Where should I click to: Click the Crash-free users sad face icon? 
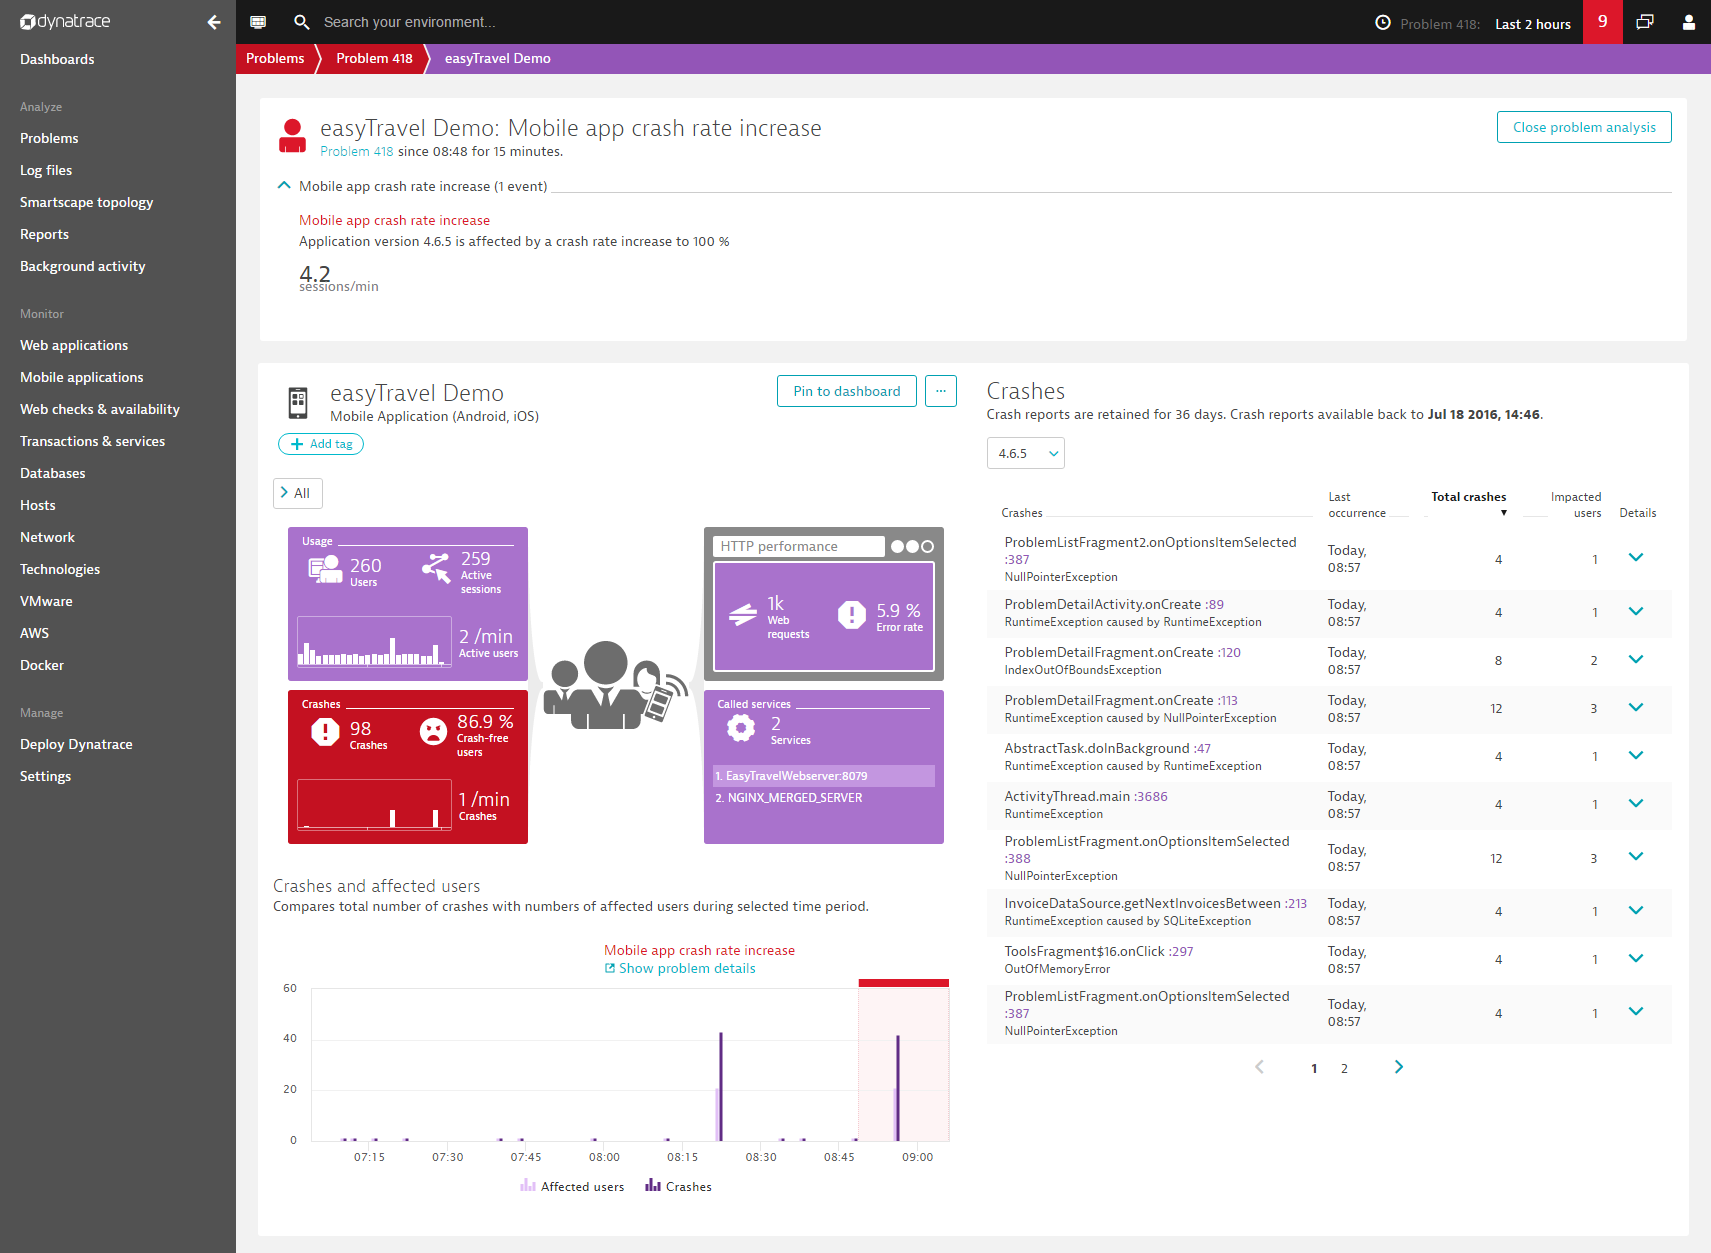tap(433, 732)
